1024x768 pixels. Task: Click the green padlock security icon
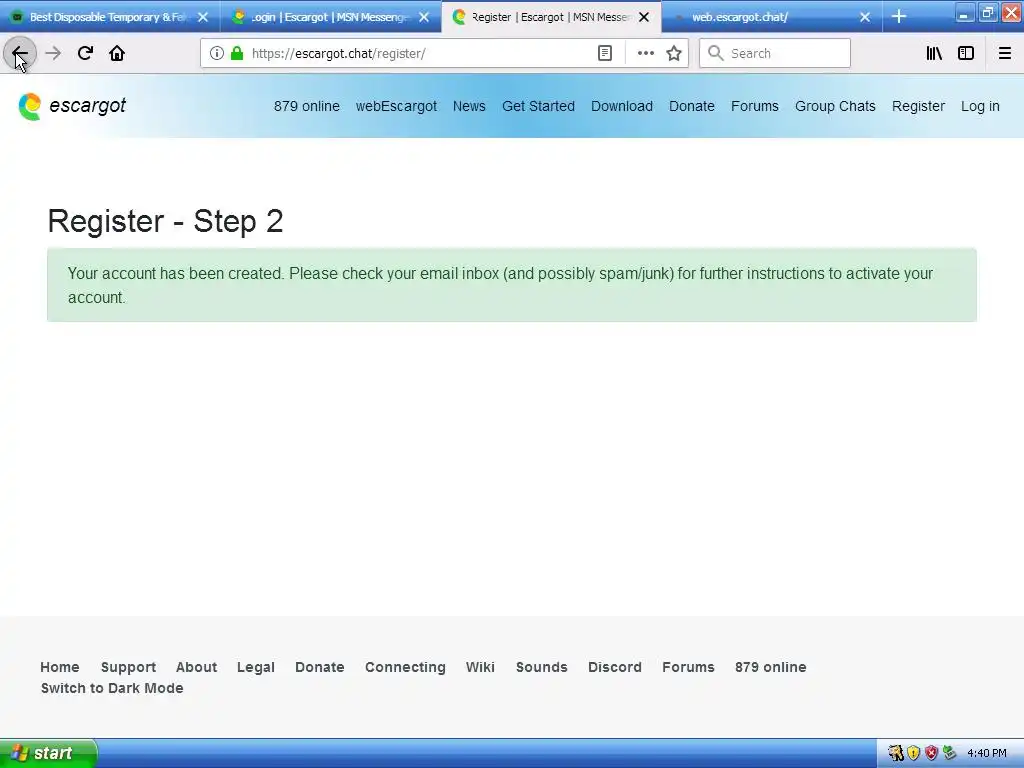click(237, 54)
